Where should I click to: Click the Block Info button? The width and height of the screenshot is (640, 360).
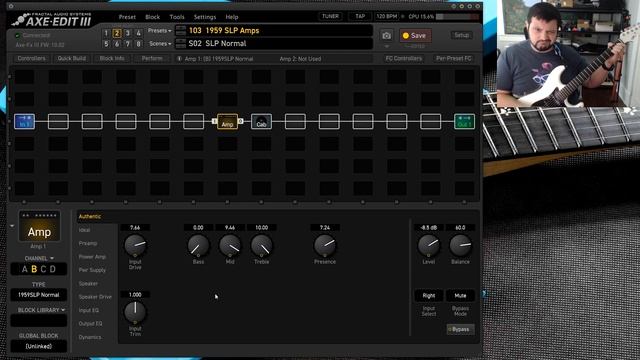coord(112,59)
